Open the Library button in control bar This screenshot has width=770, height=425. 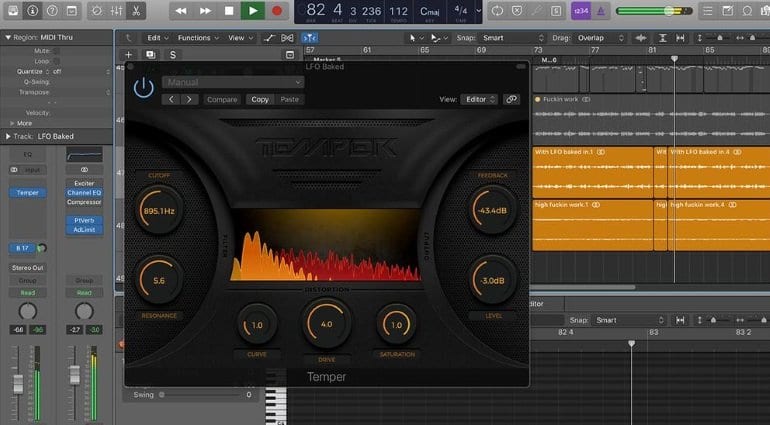pyautogui.click(x=13, y=11)
